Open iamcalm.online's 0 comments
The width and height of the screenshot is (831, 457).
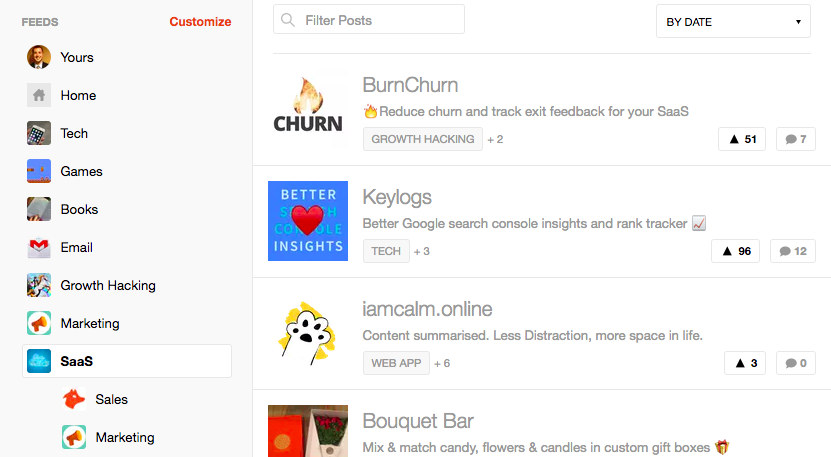coord(796,363)
